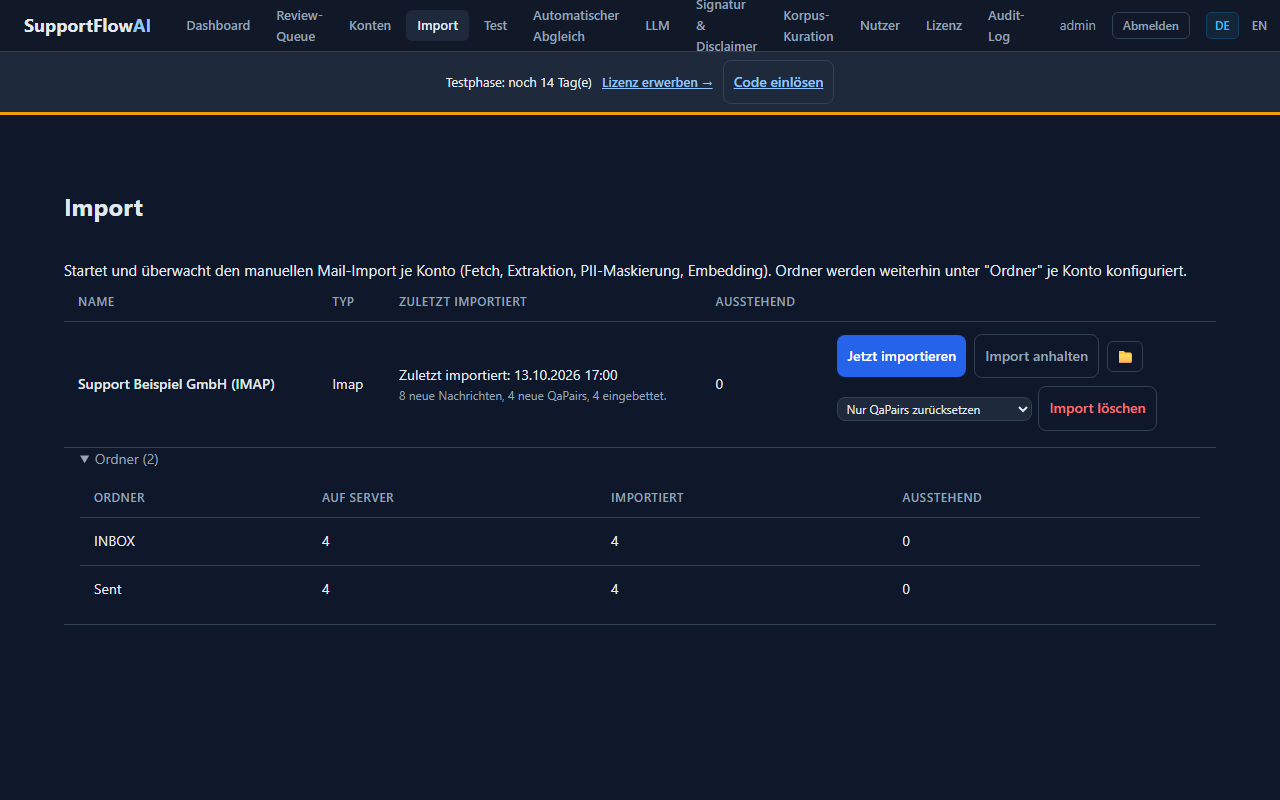
Task: Click Import anhalten button
Action: 1036,356
